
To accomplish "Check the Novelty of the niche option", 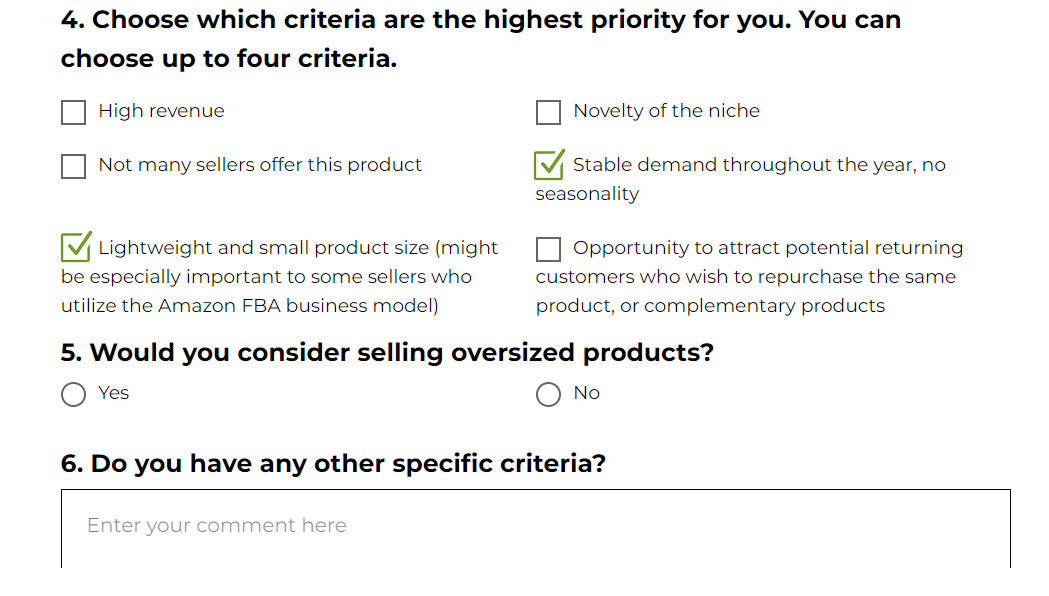I will tap(548, 112).
